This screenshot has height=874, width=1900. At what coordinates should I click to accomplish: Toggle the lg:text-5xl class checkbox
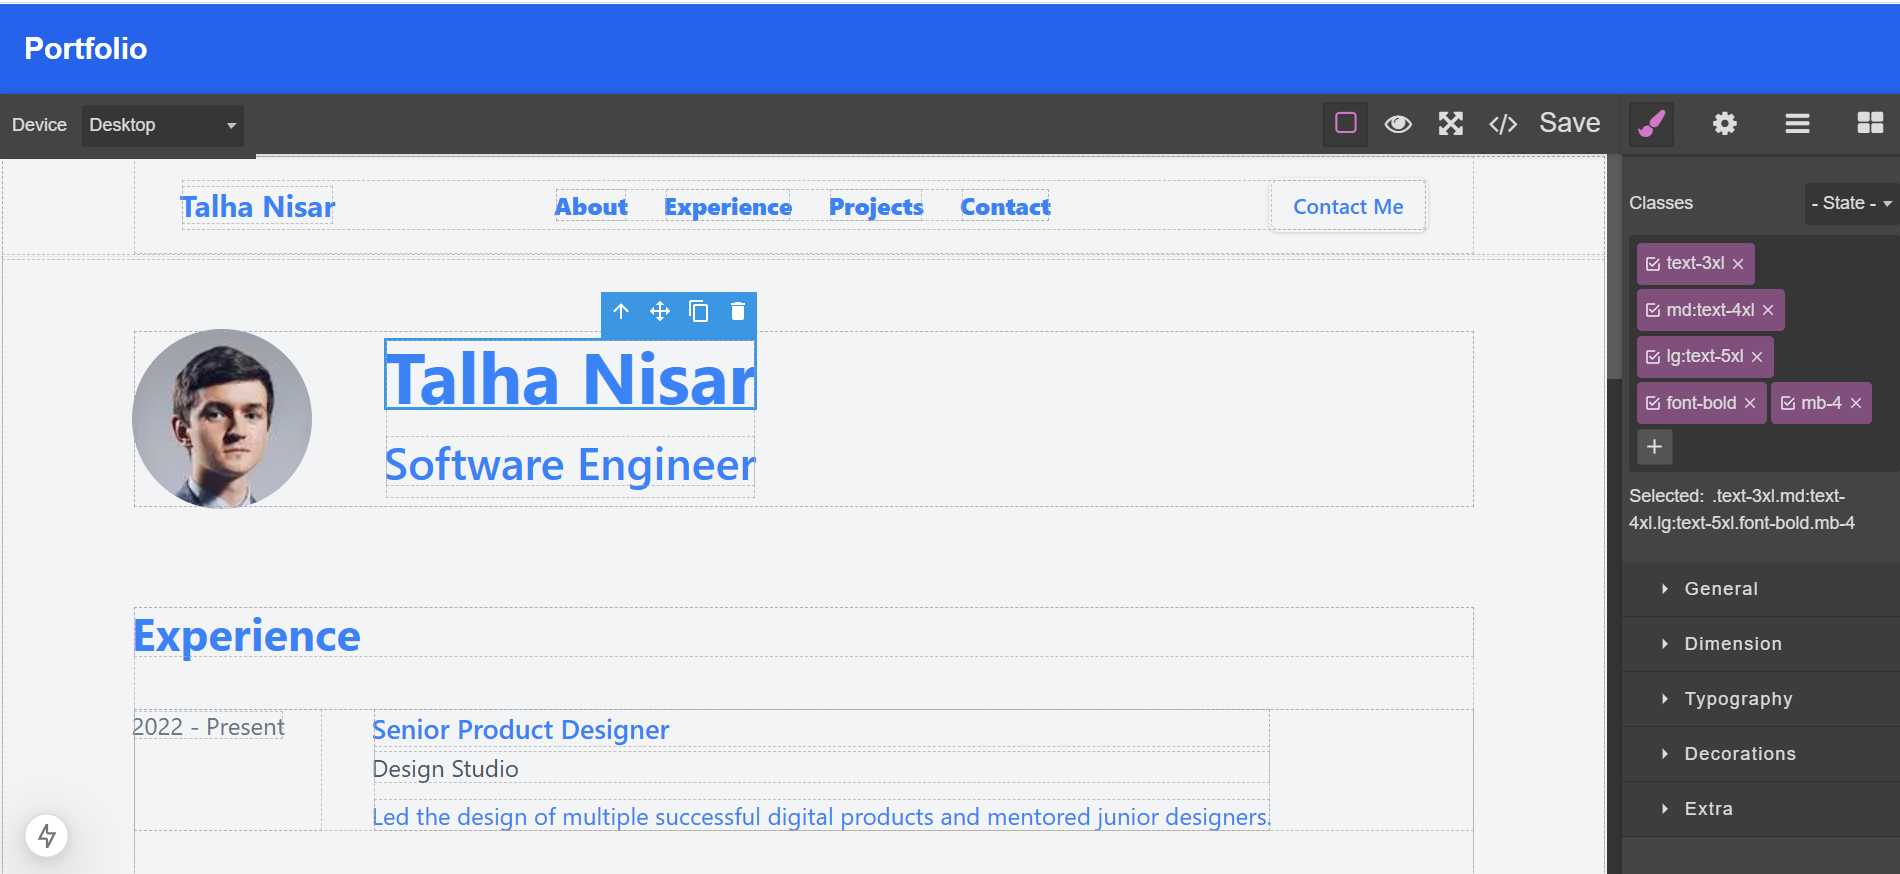click(x=1653, y=357)
